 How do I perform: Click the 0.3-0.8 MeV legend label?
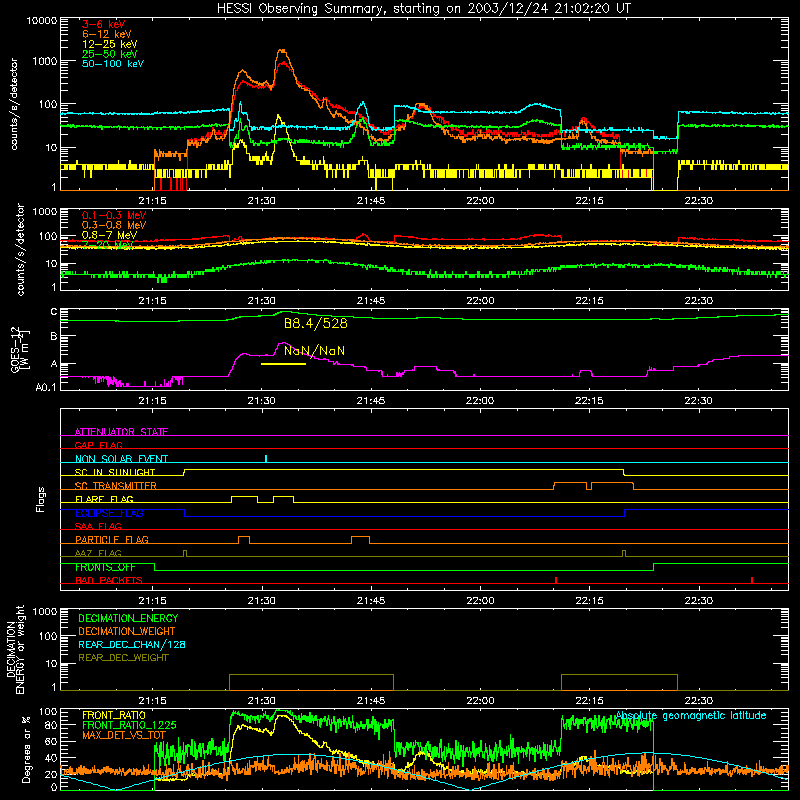tap(114, 225)
